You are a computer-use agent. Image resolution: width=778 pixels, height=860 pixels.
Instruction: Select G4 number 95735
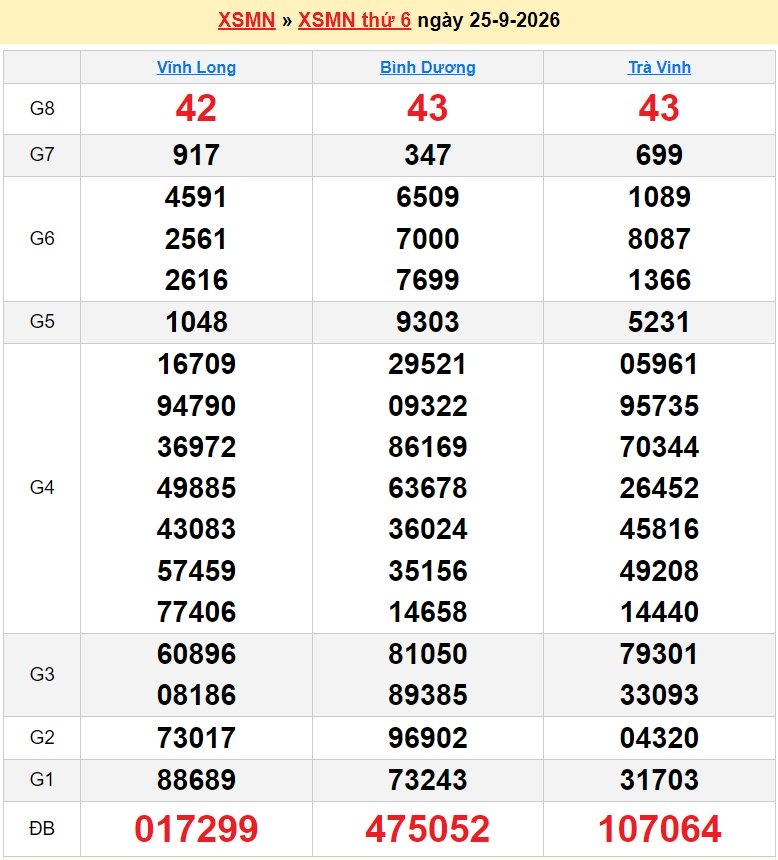click(659, 406)
